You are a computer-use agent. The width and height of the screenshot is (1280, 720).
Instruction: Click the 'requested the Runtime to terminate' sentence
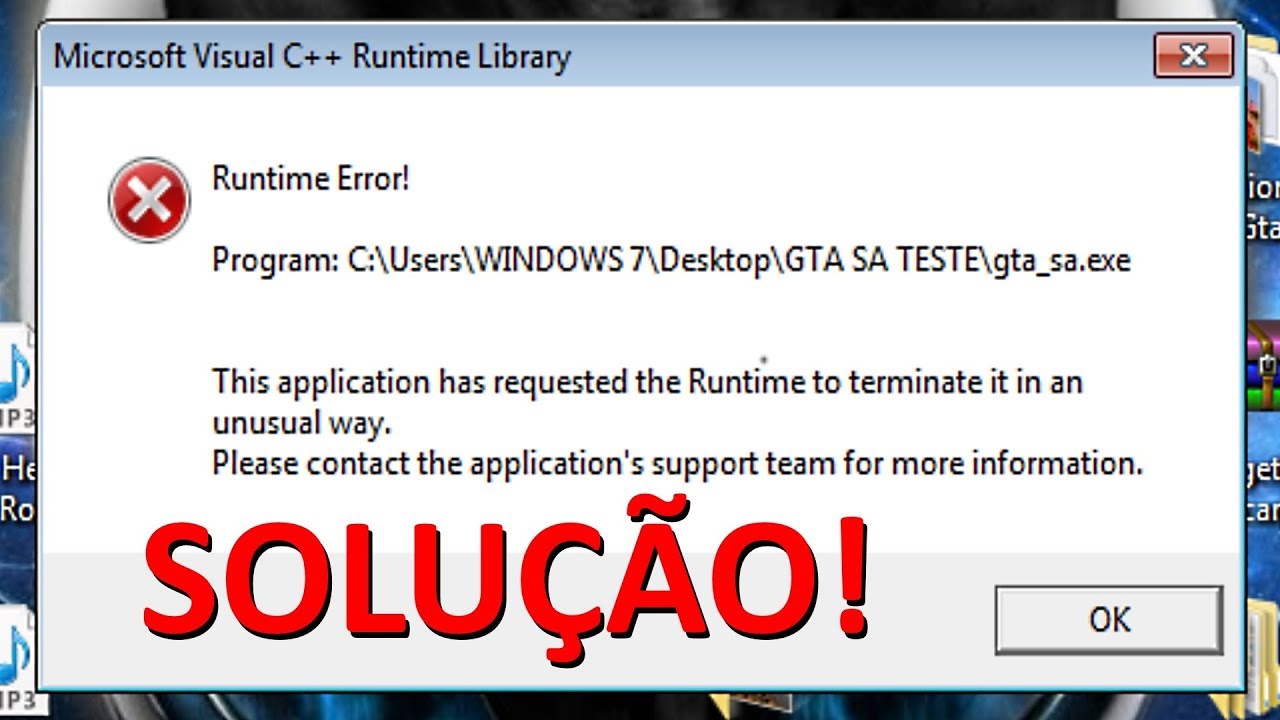(x=647, y=382)
